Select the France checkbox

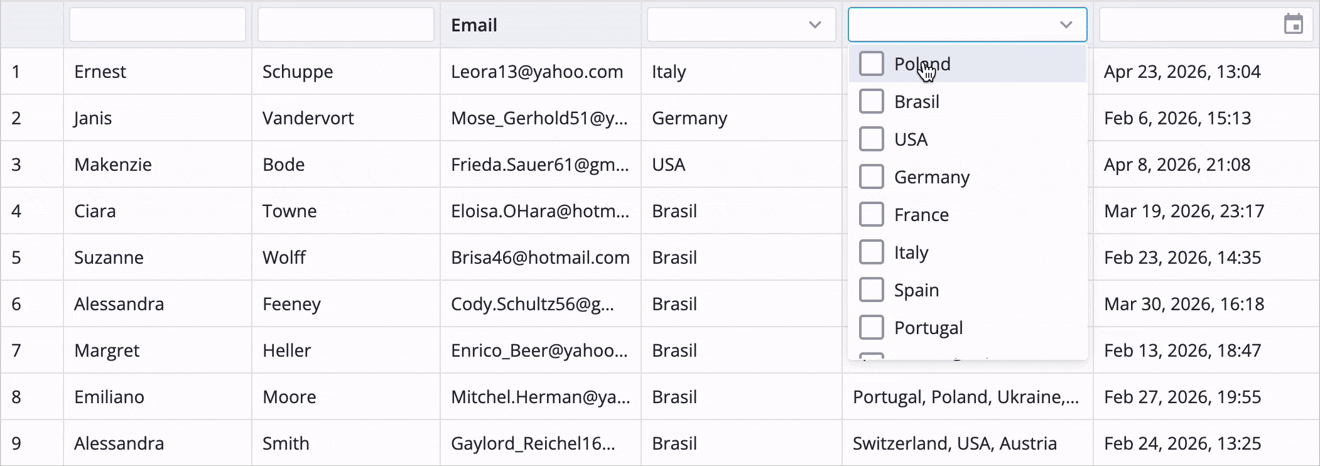point(871,214)
